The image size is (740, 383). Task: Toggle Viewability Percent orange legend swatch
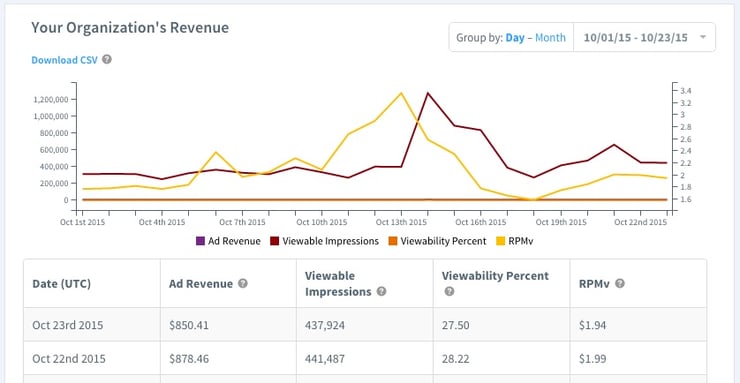pos(393,241)
